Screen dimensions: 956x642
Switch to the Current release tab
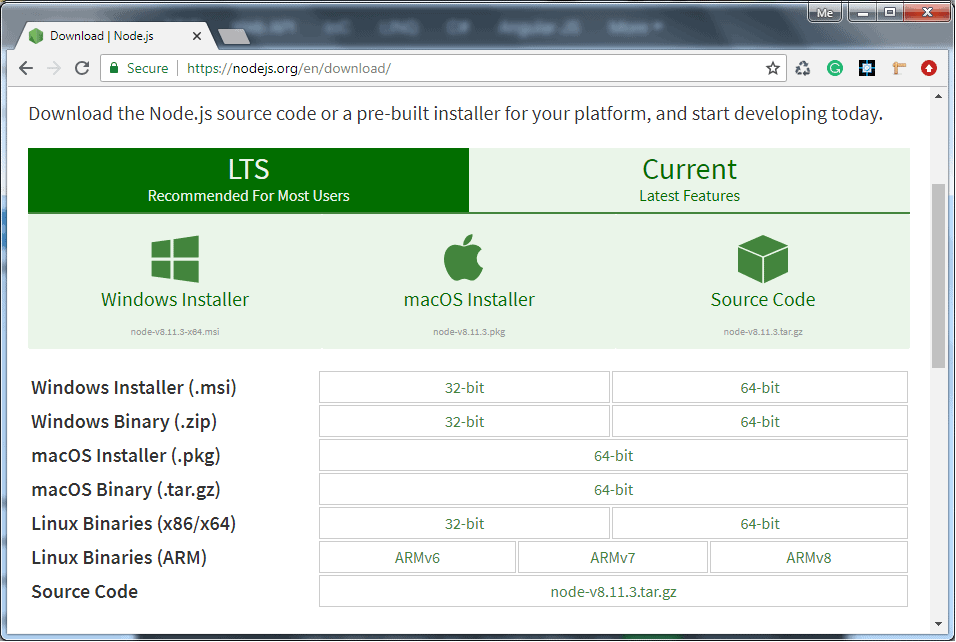(689, 180)
